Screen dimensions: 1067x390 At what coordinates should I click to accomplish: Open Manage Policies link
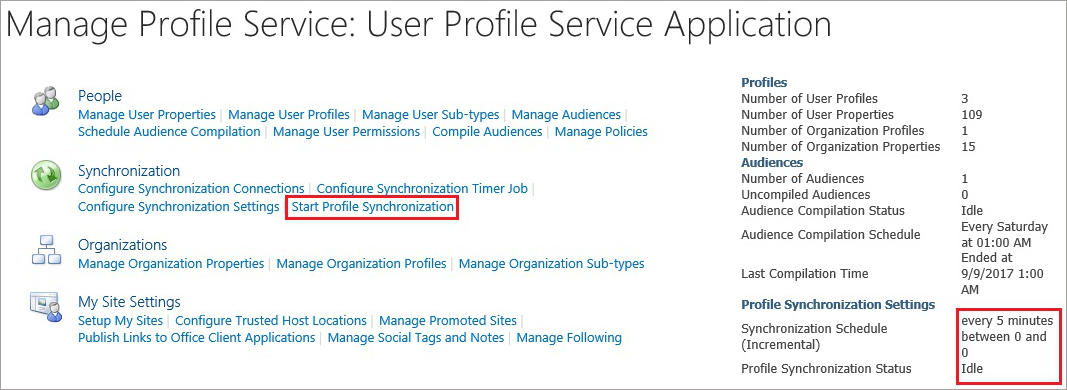(601, 131)
